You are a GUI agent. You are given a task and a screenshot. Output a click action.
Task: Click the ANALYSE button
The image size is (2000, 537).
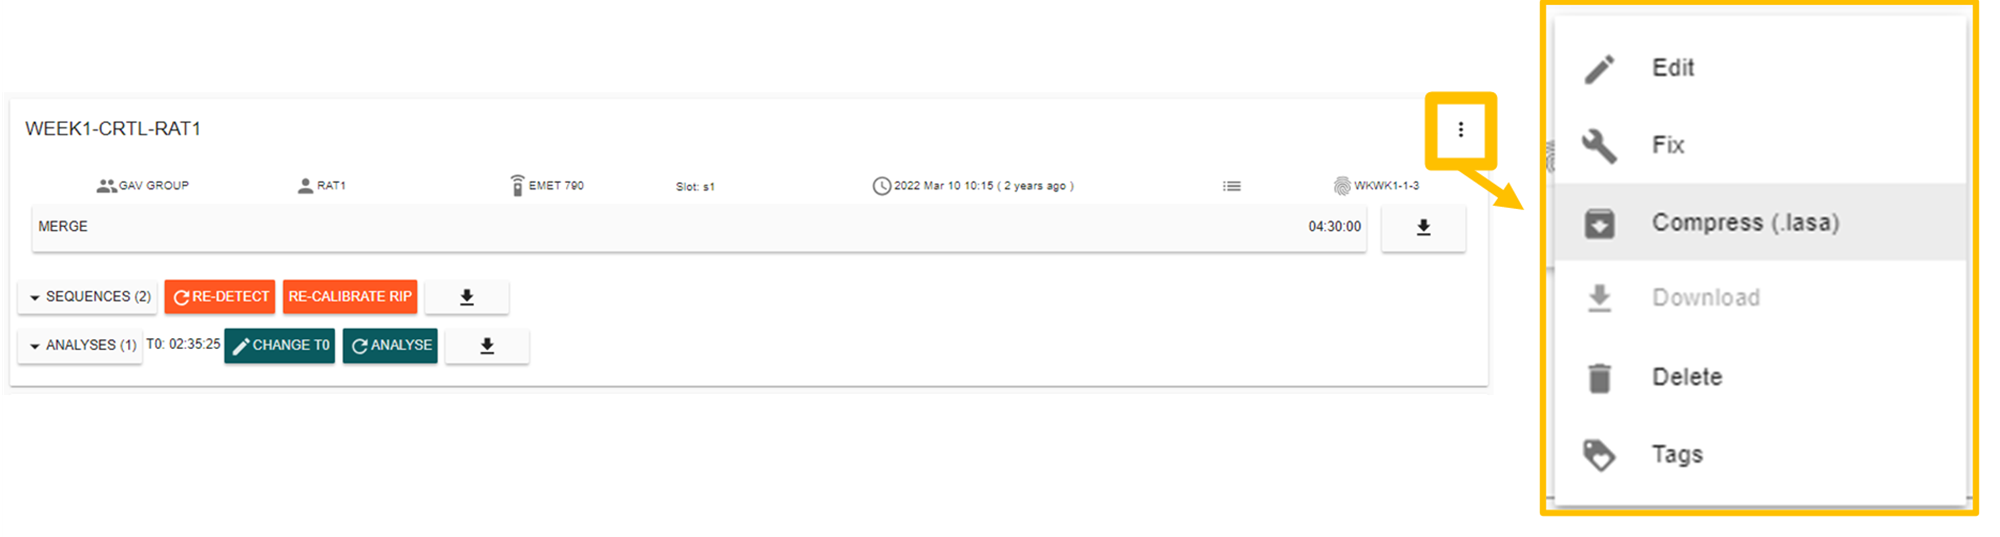(x=390, y=346)
